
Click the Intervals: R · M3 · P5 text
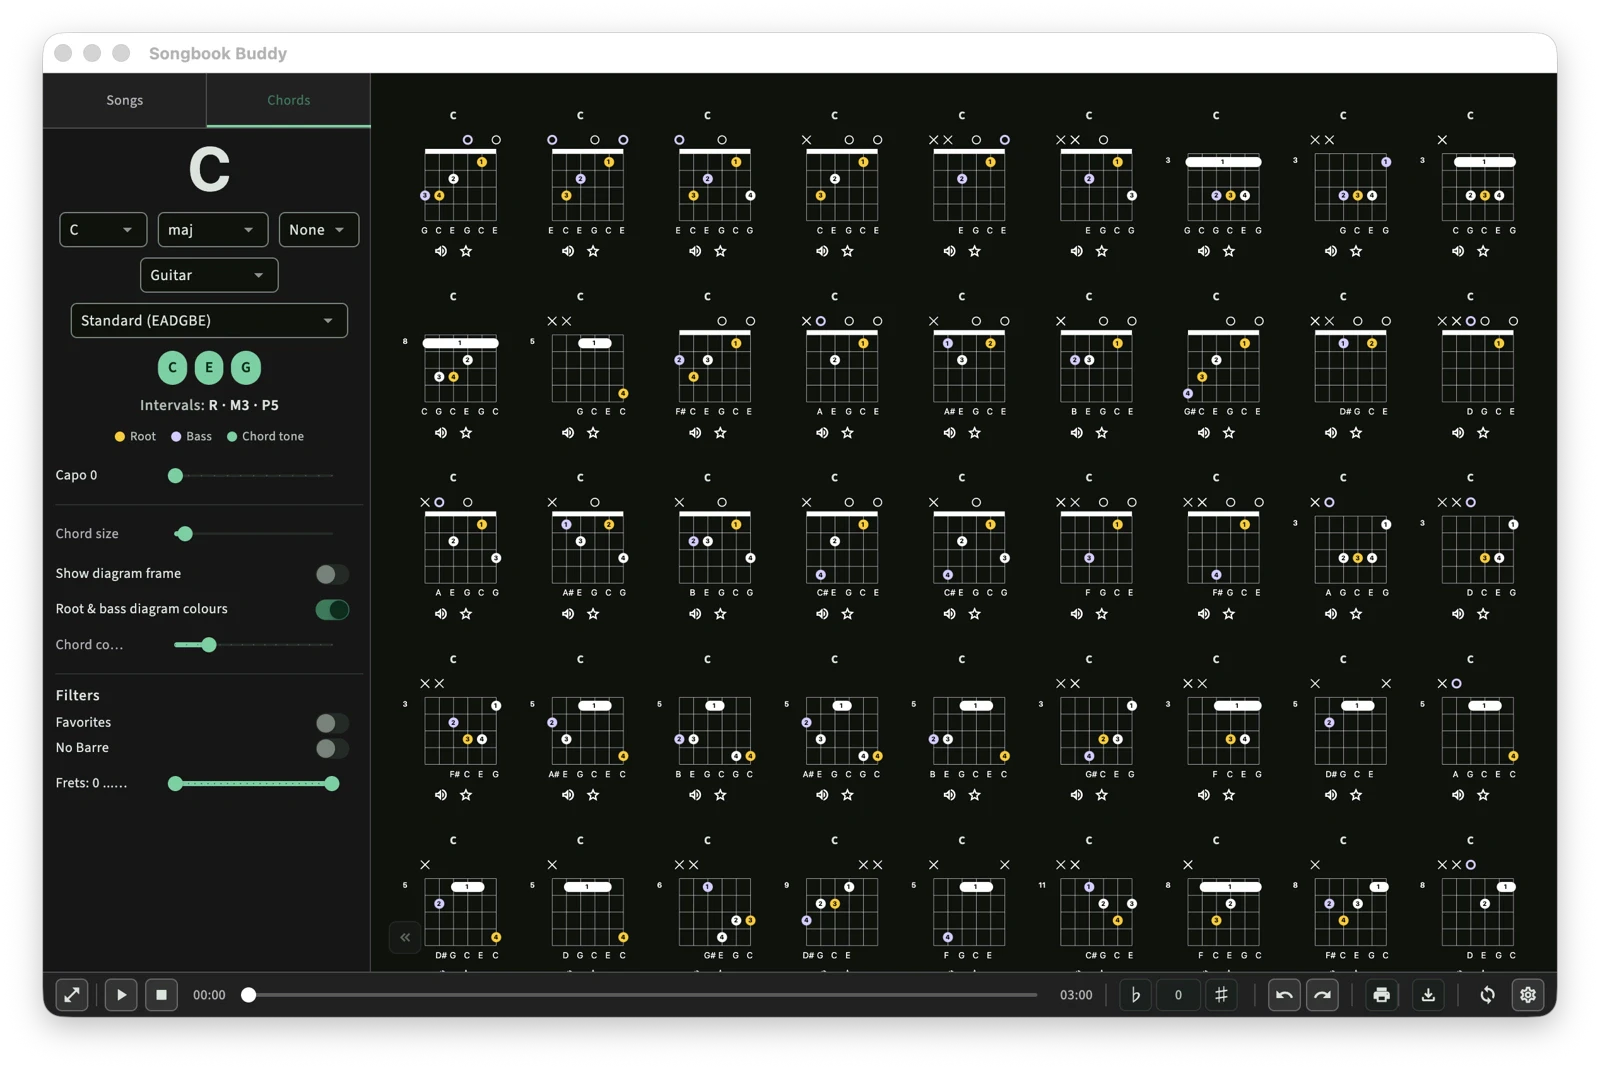pos(209,405)
